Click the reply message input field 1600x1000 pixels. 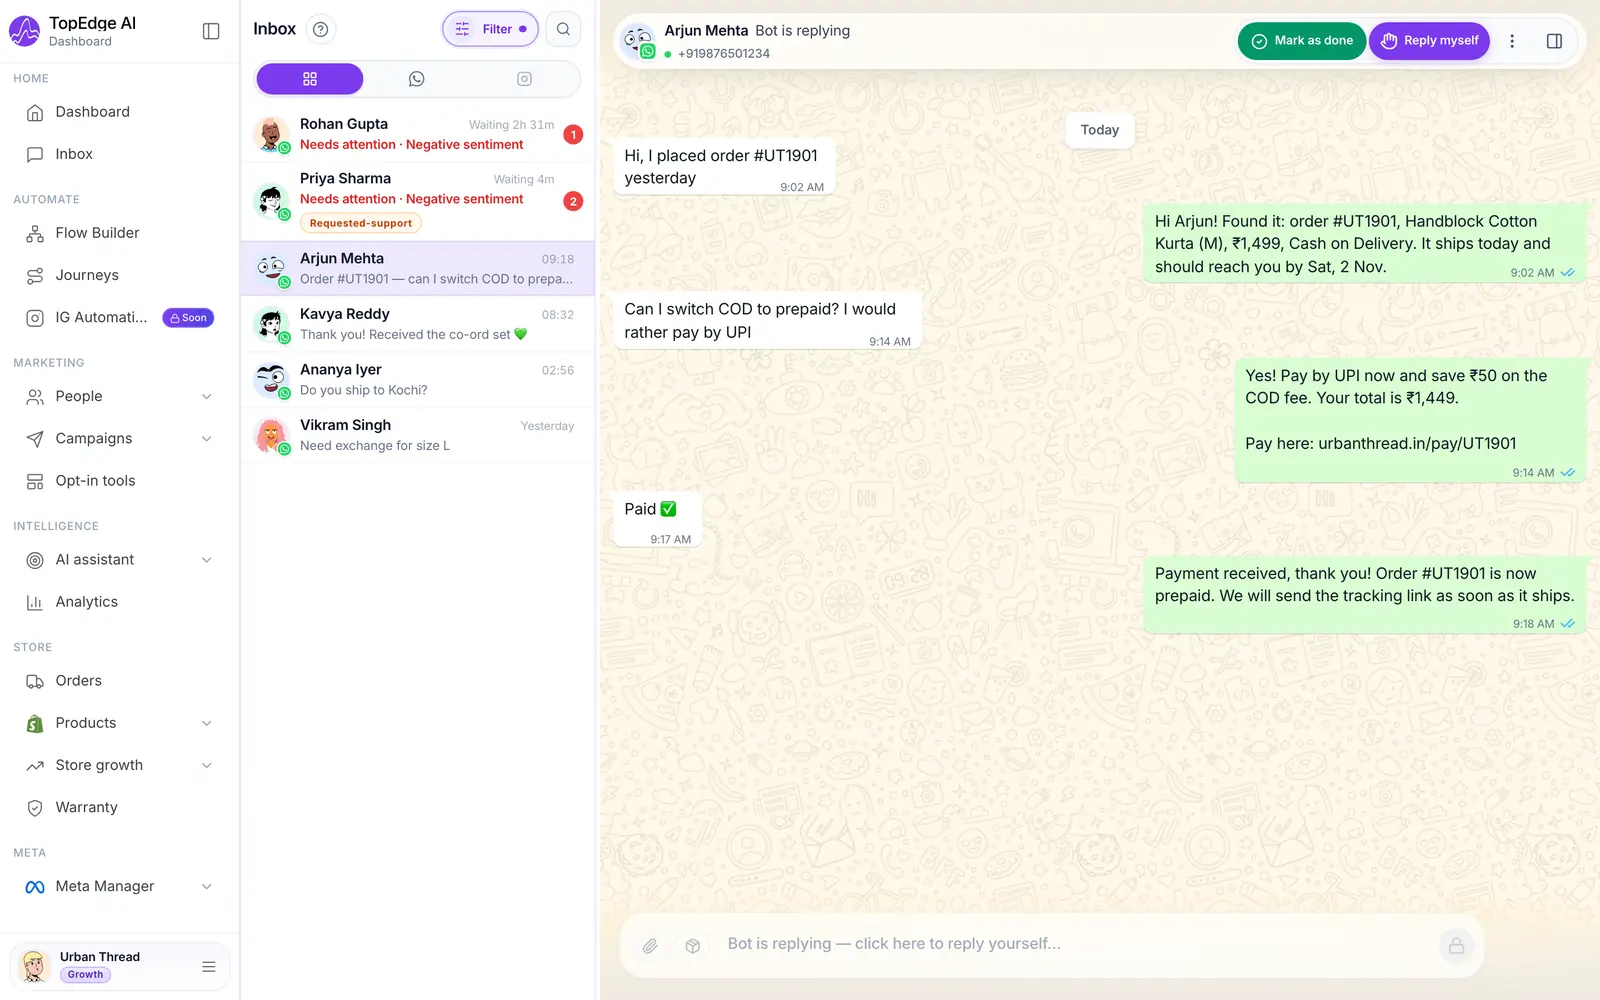[1075, 944]
